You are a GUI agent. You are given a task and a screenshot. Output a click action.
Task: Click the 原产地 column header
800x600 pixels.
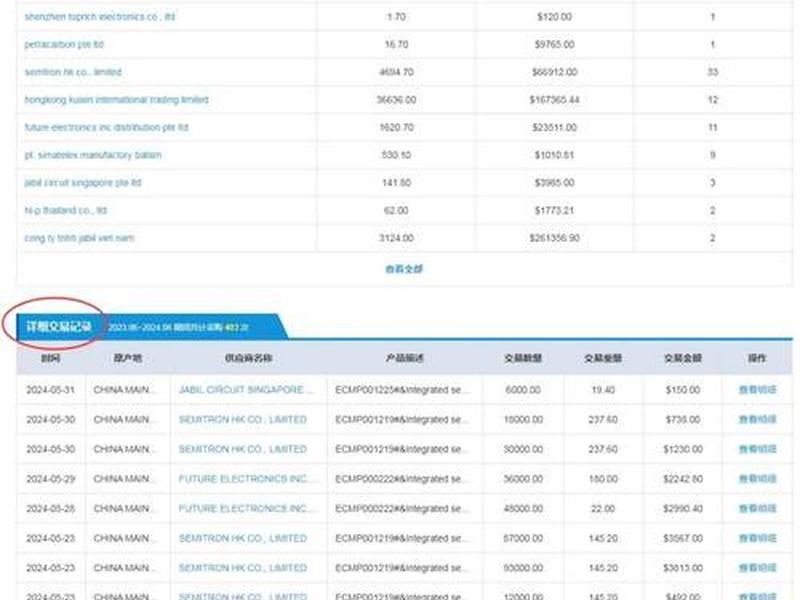128,358
